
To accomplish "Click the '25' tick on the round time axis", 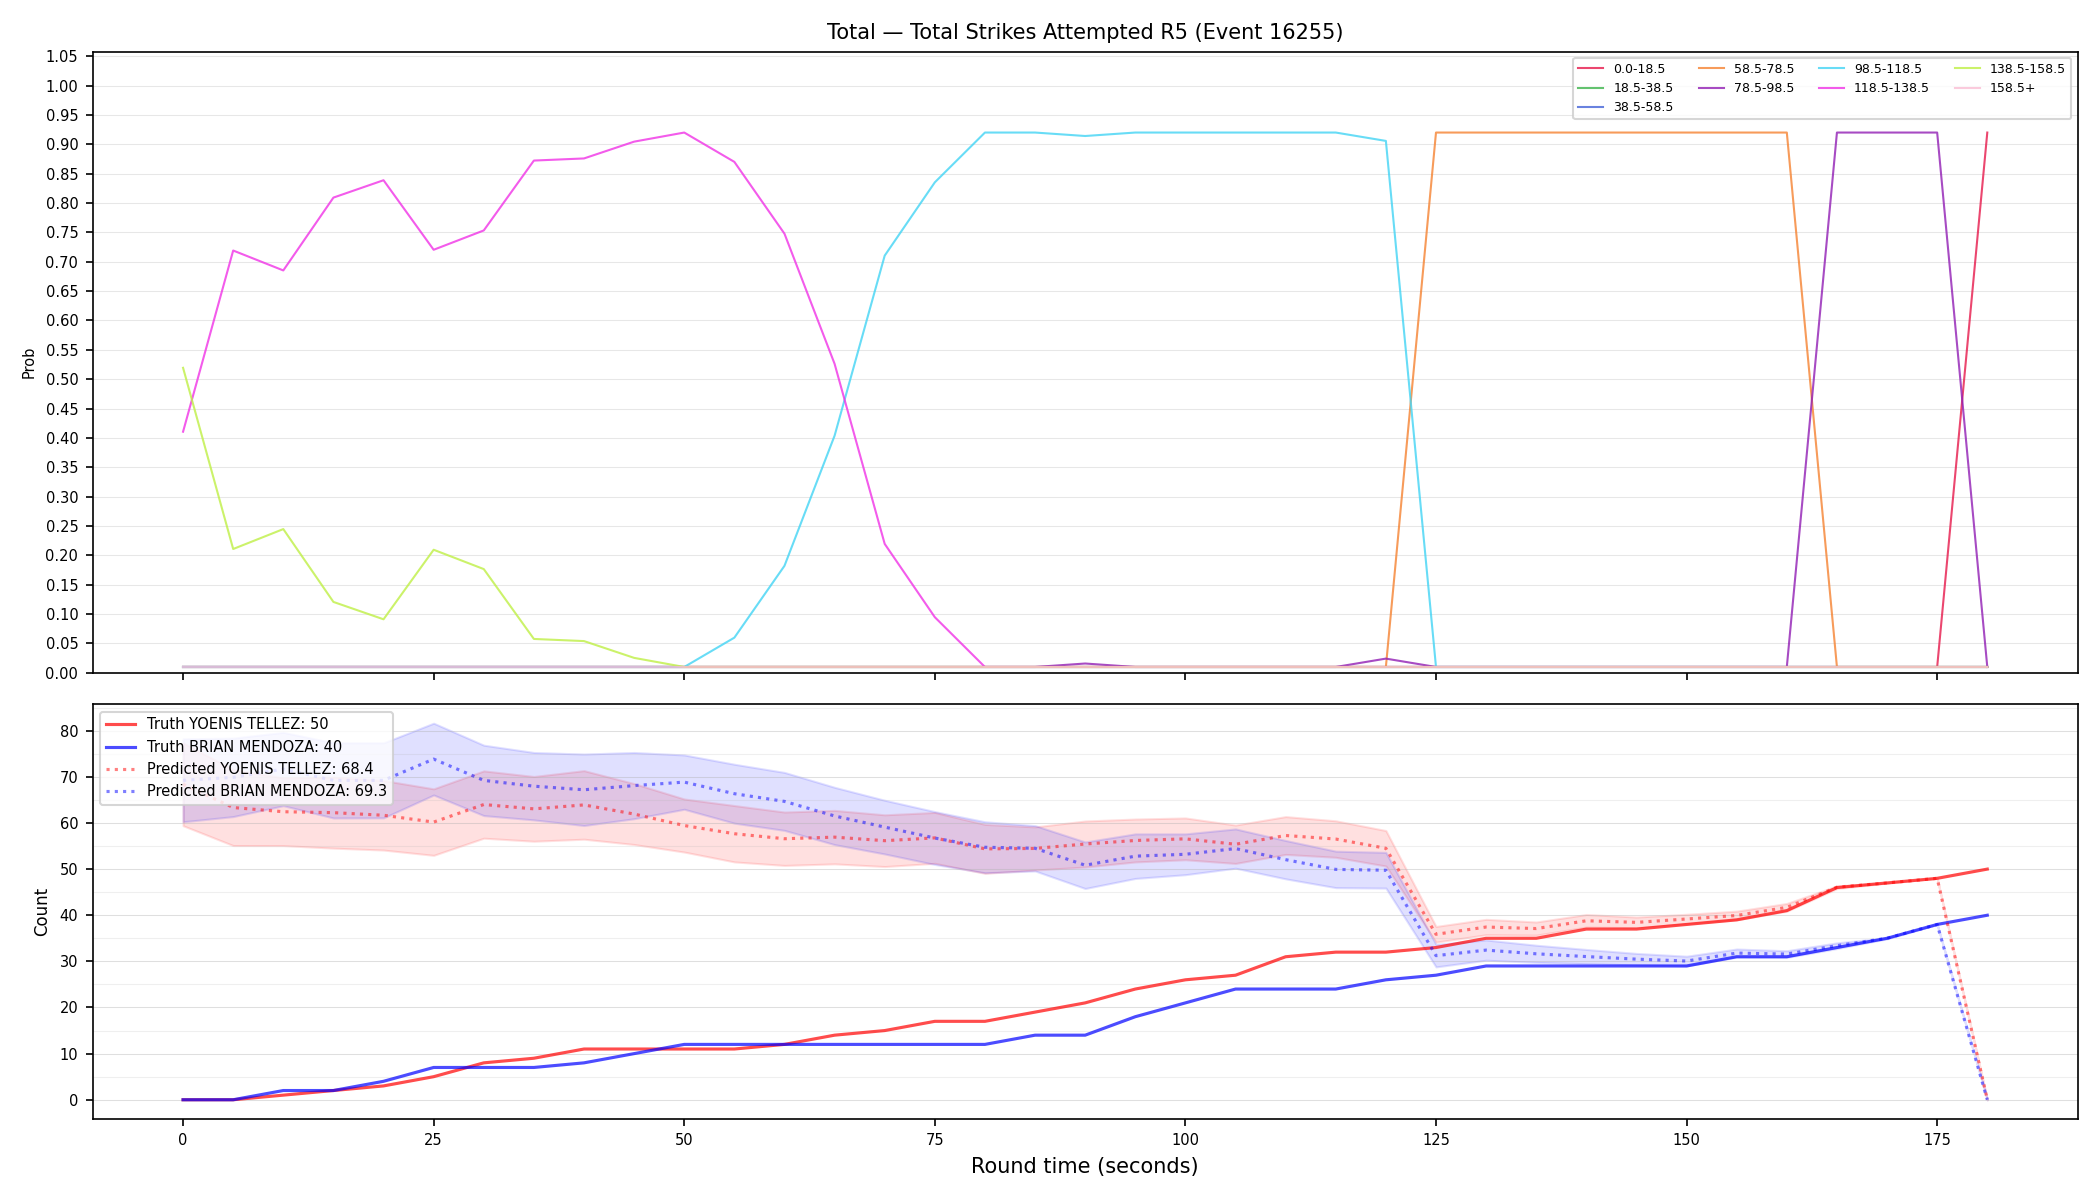I will pos(433,1139).
